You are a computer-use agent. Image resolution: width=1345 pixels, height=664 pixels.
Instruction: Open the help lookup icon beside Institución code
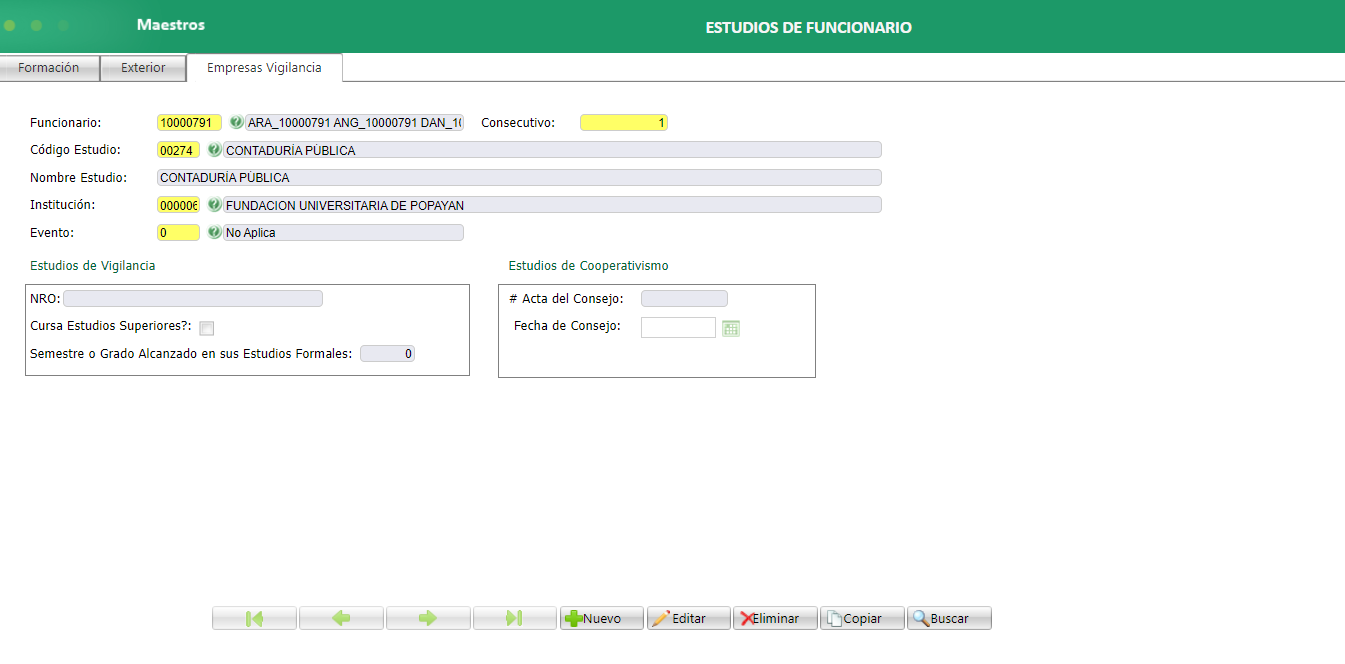pyautogui.click(x=214, y=205)
